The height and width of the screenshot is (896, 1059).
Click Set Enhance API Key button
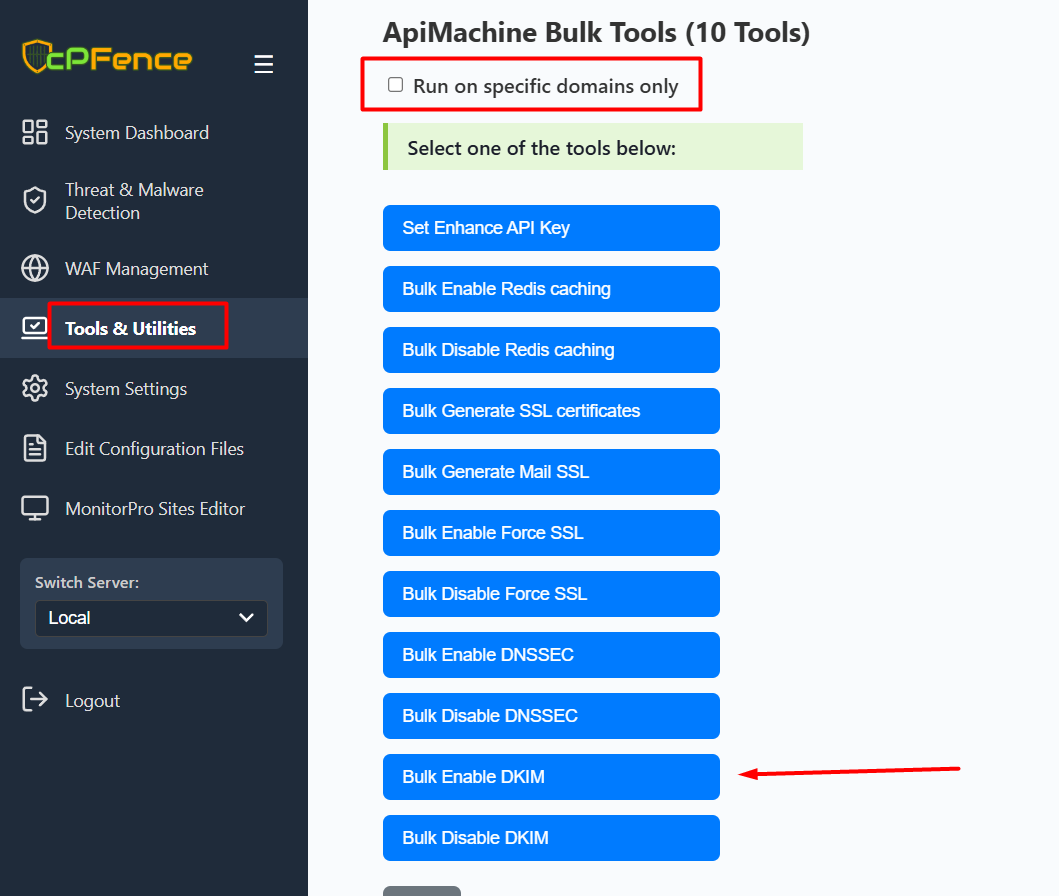tap(551, 228)
